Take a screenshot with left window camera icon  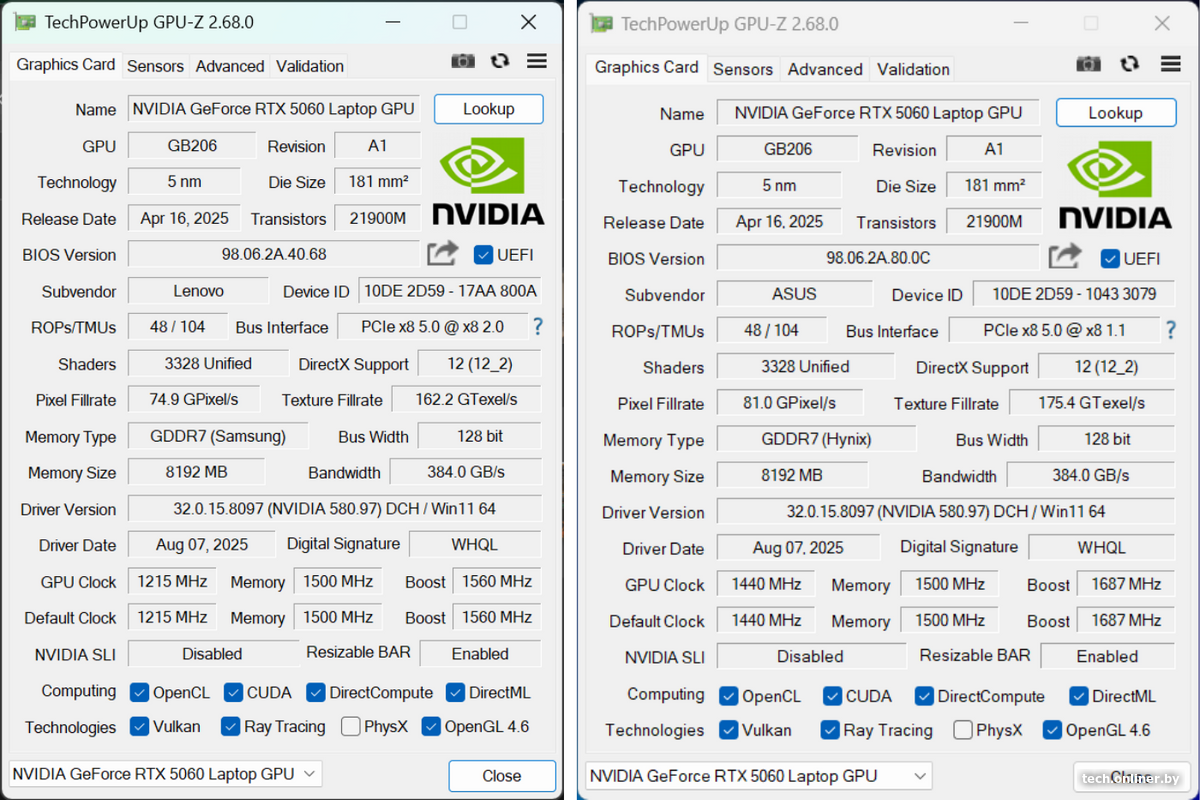(463, 62)
